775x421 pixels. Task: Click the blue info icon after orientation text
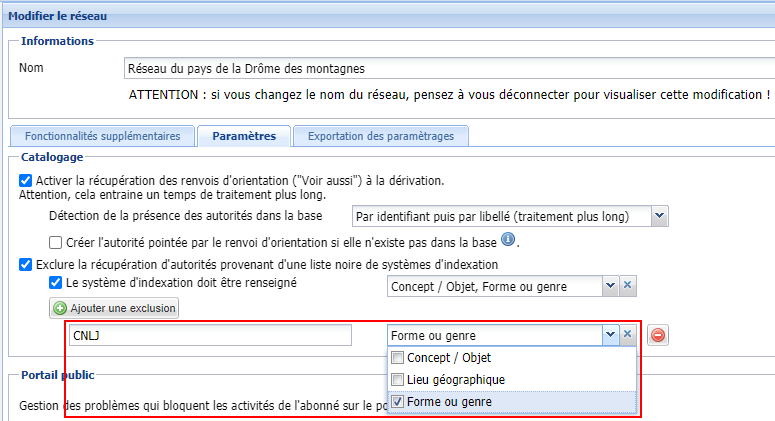tap(508, 240)
